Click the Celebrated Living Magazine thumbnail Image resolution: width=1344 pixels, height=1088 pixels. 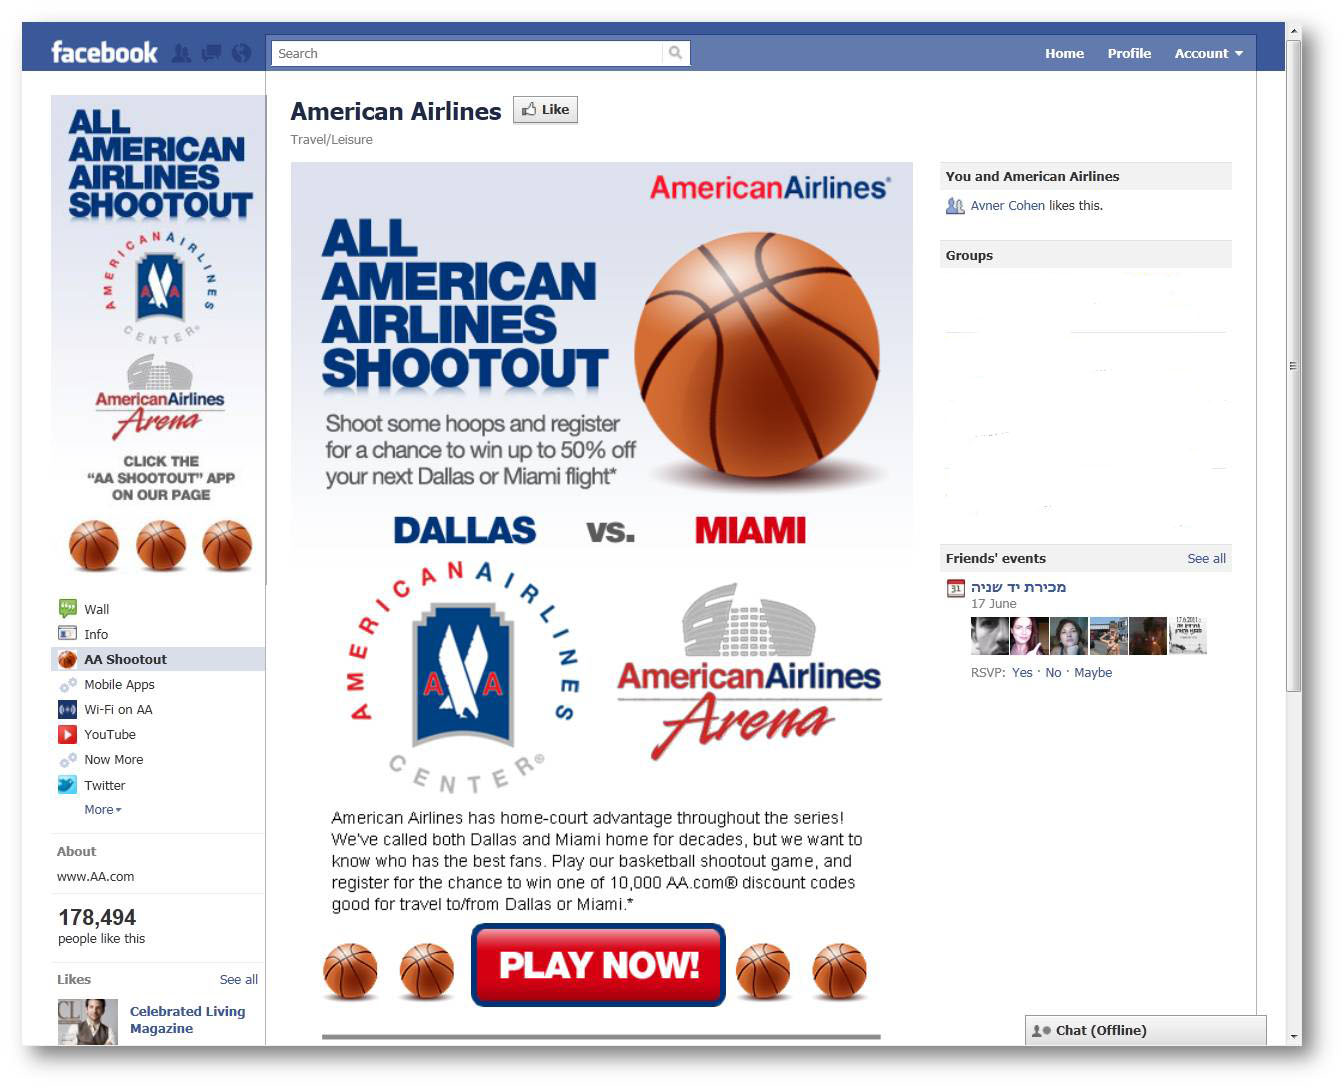coord(87,1022)
